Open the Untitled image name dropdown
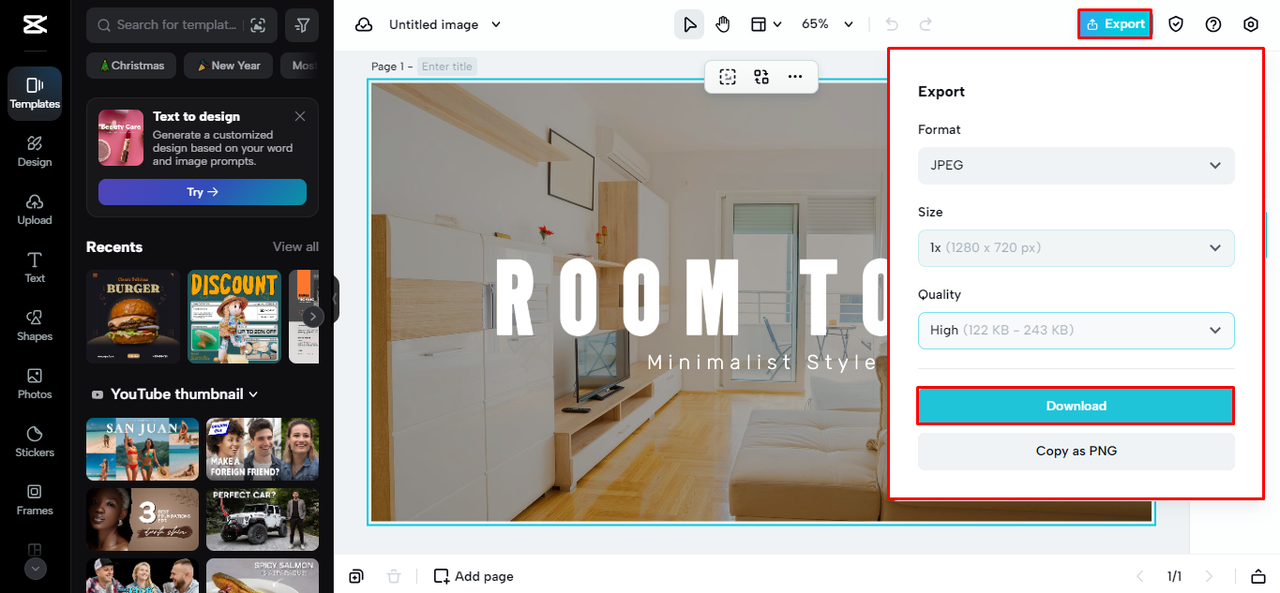Screen dimensions: 1280x593 pyautogui.click(x=445, y=25)
